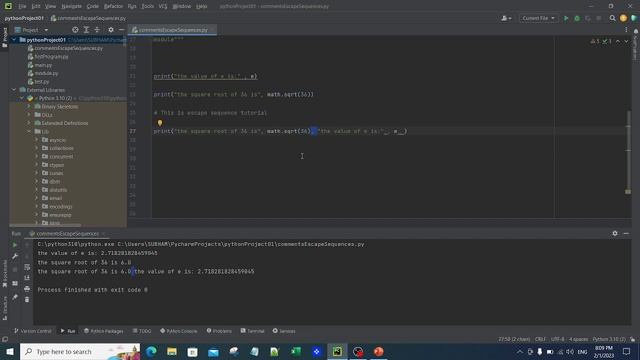Open editor tabs more options menu

click(626, 30)
